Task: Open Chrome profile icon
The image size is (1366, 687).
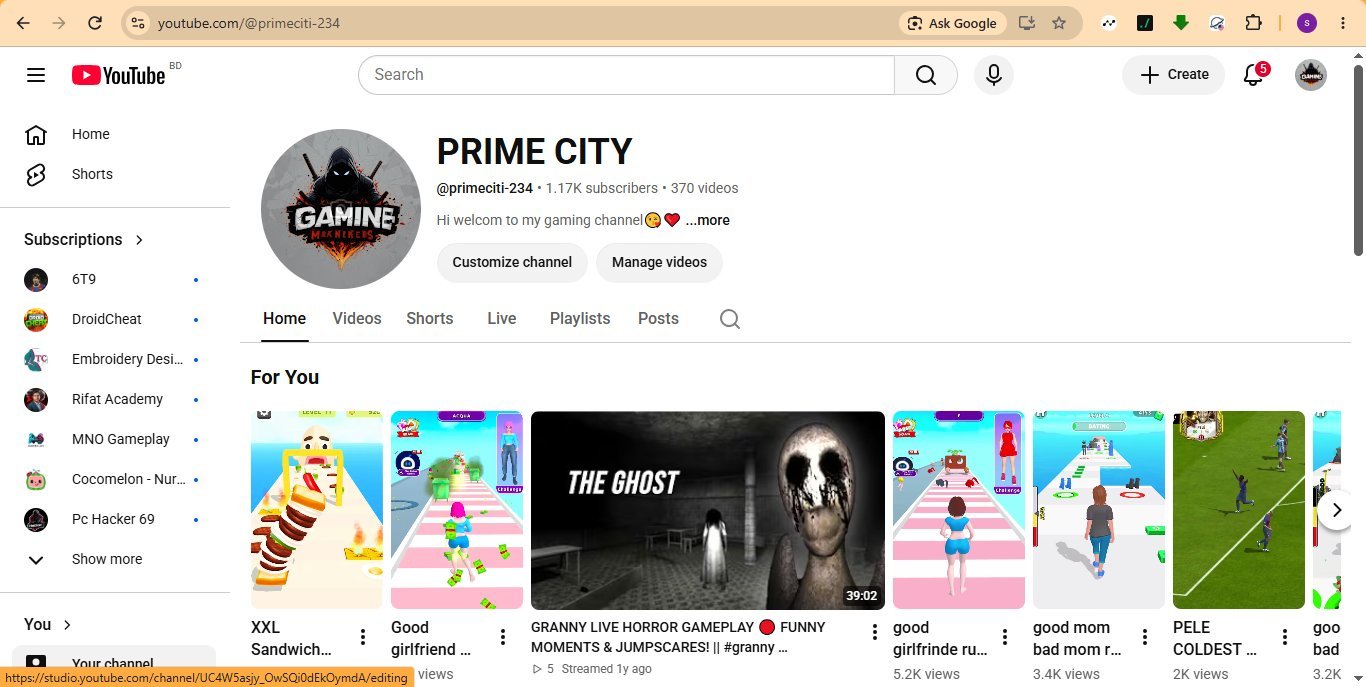Action: [x=1307, y=23]
